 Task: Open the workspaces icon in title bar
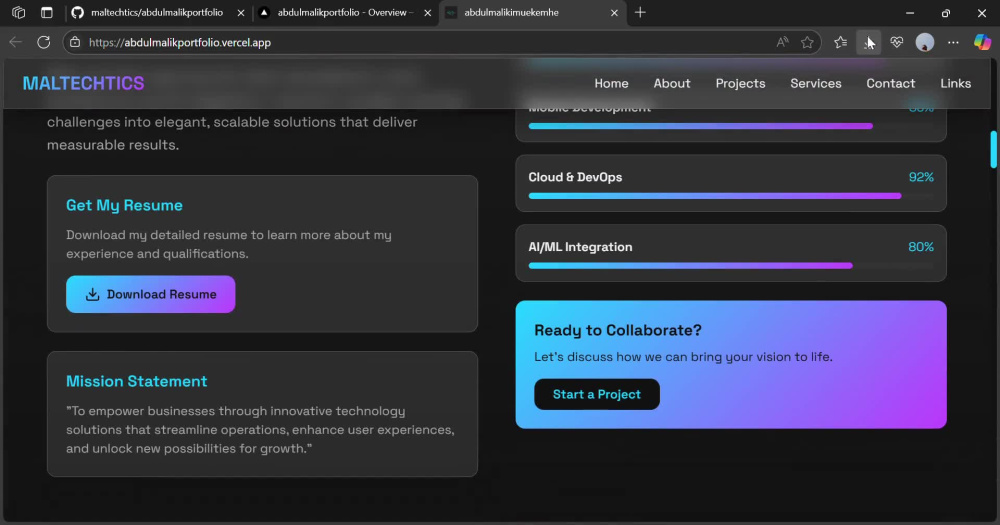(x=18, y=13)
